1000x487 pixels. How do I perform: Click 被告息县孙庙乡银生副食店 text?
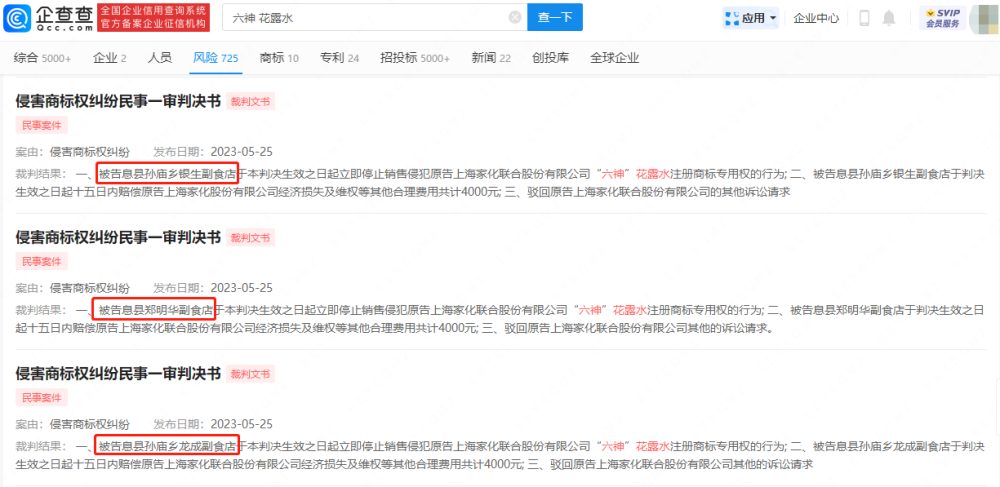[x=167, y=173]
